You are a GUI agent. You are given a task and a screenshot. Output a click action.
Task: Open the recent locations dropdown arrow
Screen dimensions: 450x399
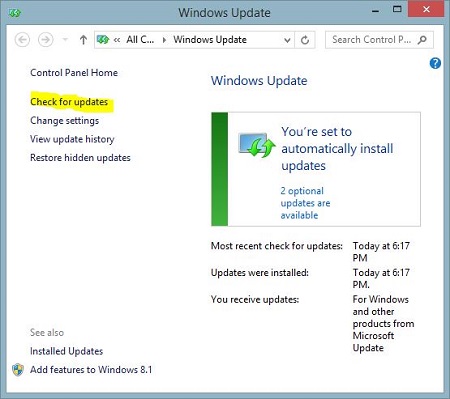tap(65, 40)
